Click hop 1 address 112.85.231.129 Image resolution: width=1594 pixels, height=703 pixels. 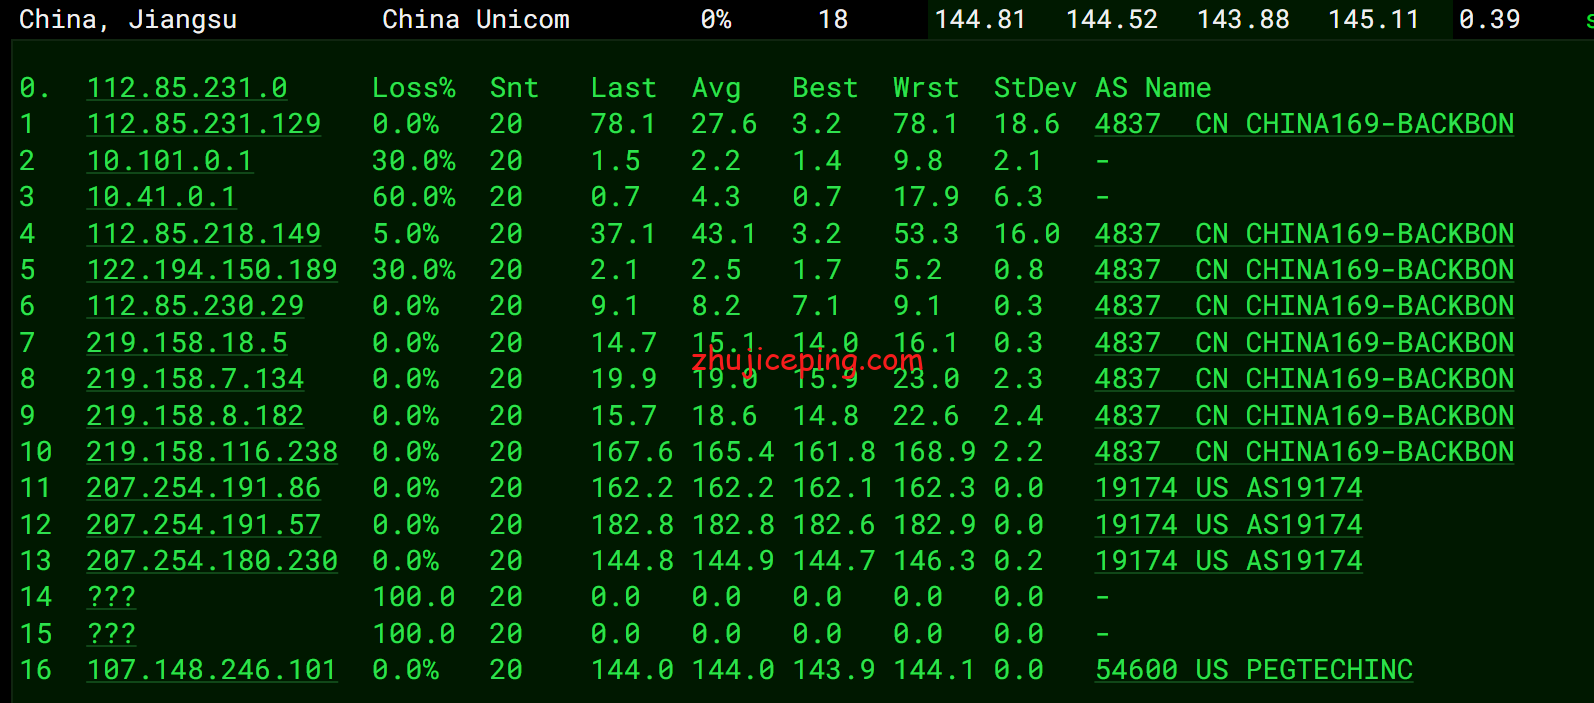pos(204,124)
